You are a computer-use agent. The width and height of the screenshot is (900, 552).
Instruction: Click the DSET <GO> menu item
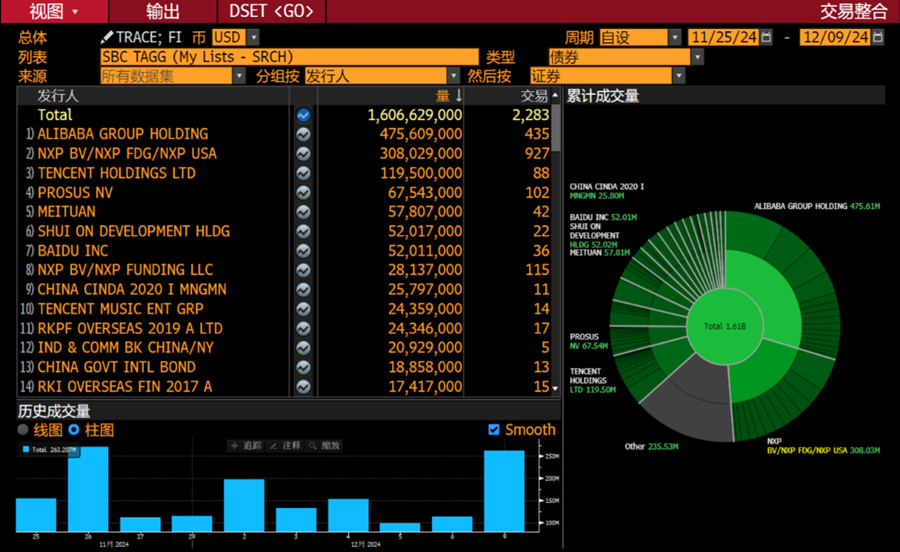[271, 11]
